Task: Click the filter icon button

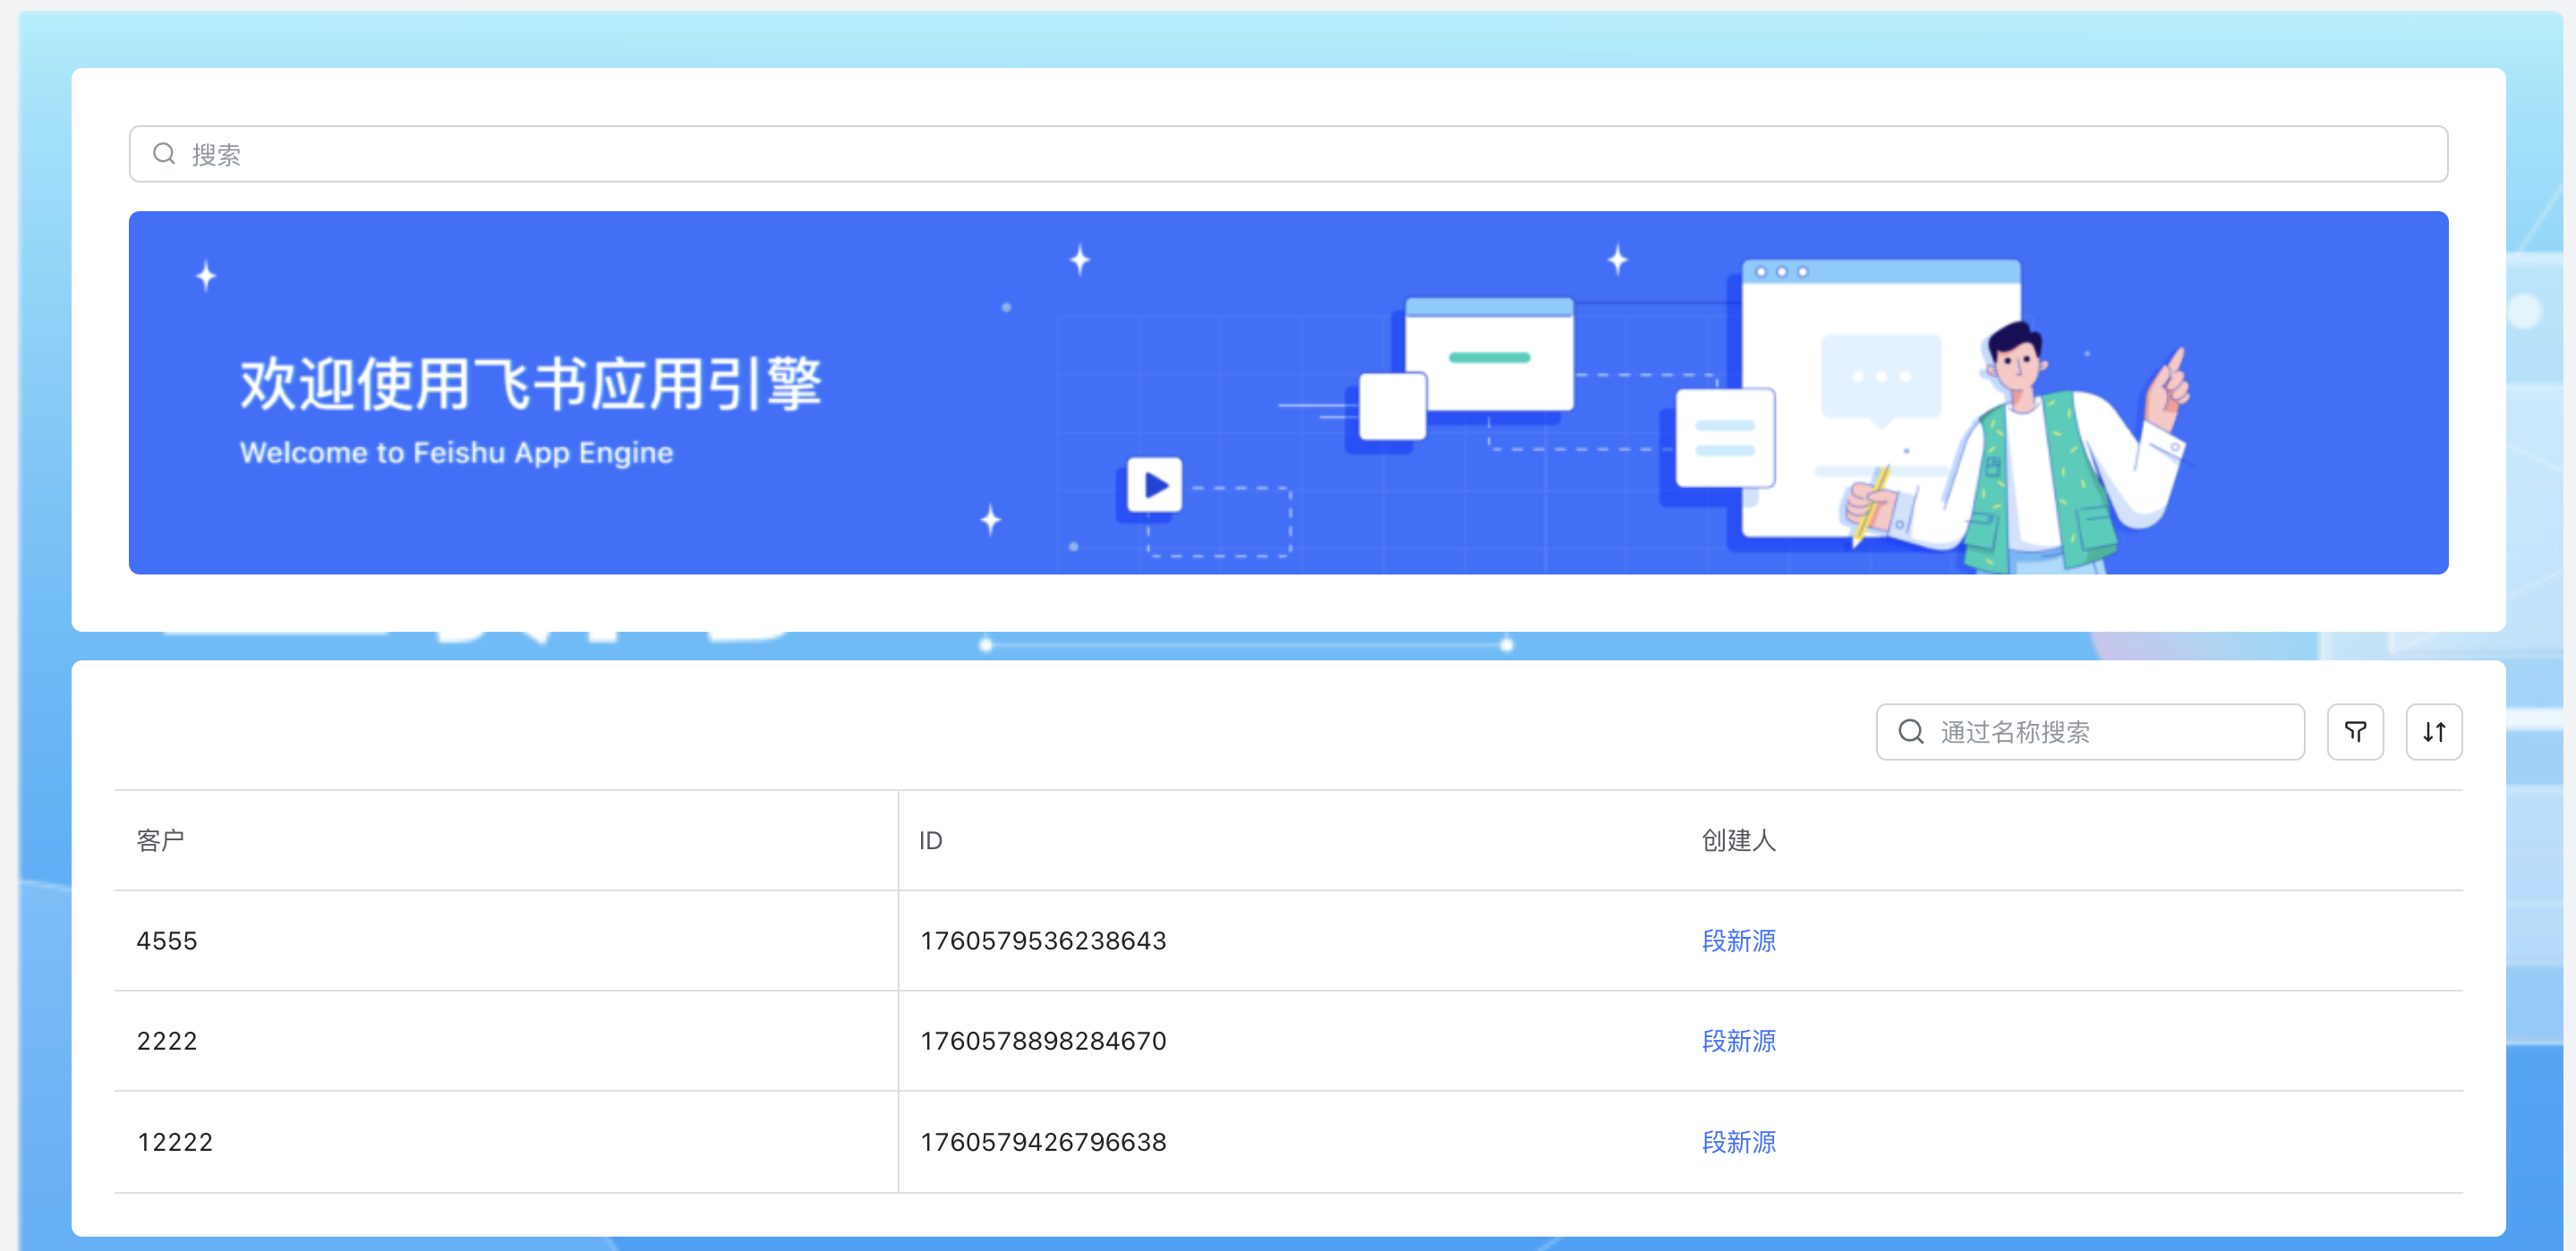Action: [x=2355, y=732]
